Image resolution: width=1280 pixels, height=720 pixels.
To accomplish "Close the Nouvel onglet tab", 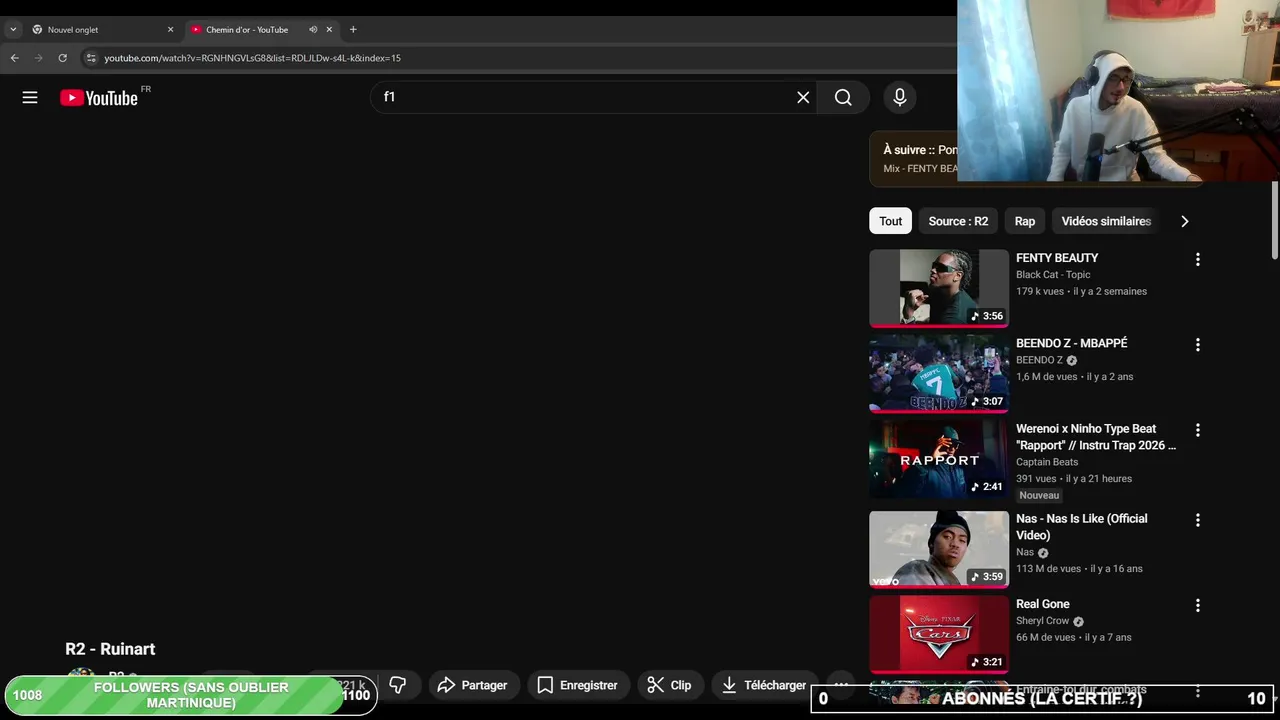I will [170, 30].
